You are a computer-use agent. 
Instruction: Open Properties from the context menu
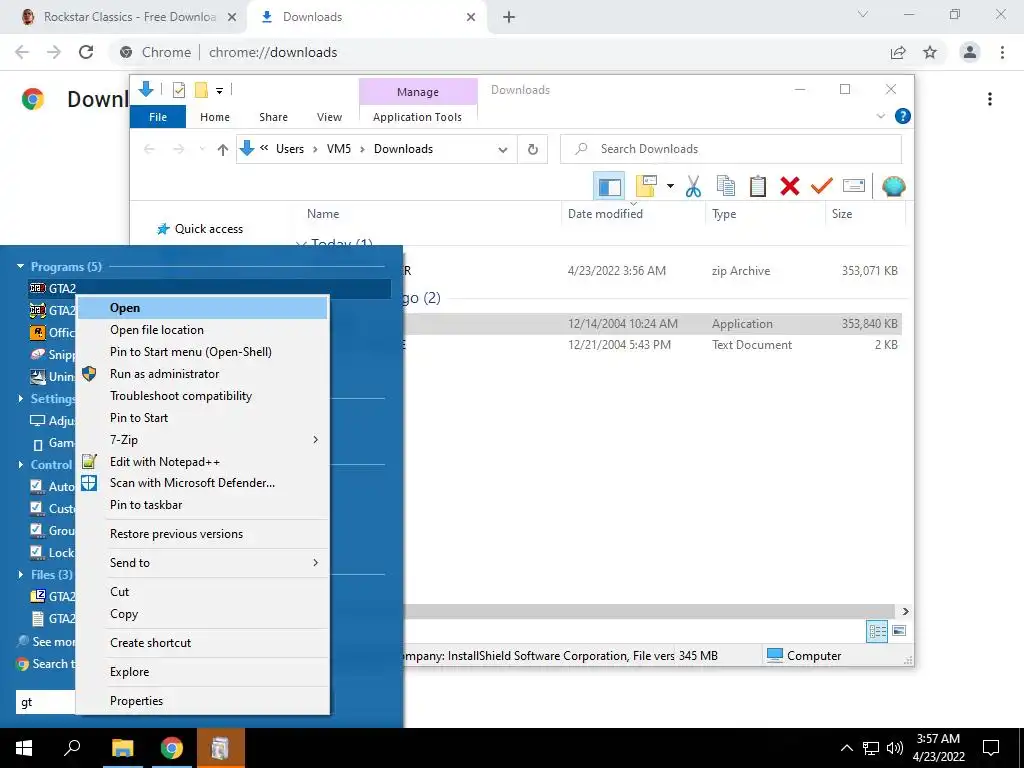click(202, 701)
